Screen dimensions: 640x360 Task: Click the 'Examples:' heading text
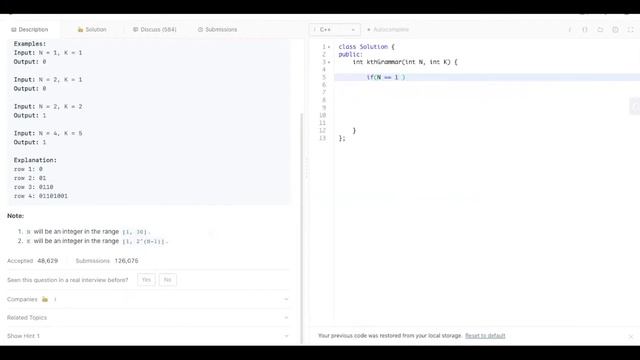pos(30,44)
